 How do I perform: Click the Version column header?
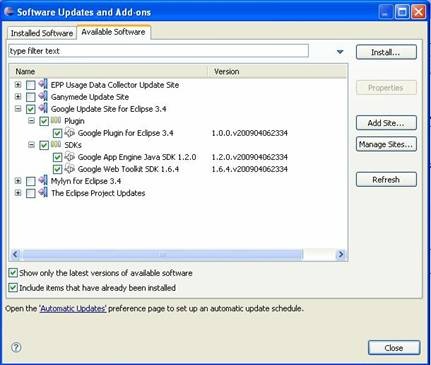click(x=277, y=71)
